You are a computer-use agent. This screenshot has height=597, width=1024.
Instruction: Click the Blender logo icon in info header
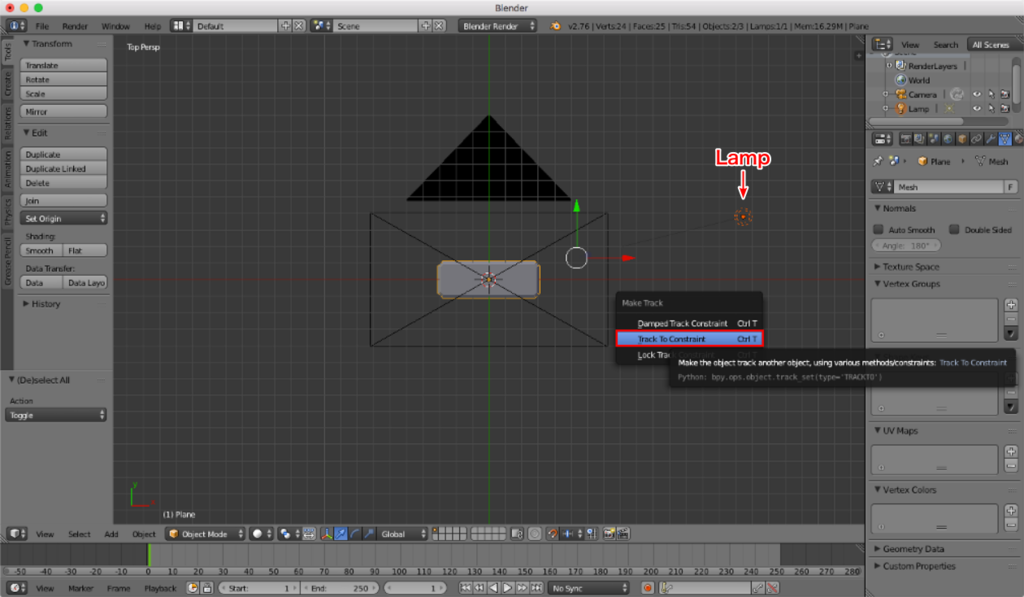pyautogui.click(x=556, y=26)
